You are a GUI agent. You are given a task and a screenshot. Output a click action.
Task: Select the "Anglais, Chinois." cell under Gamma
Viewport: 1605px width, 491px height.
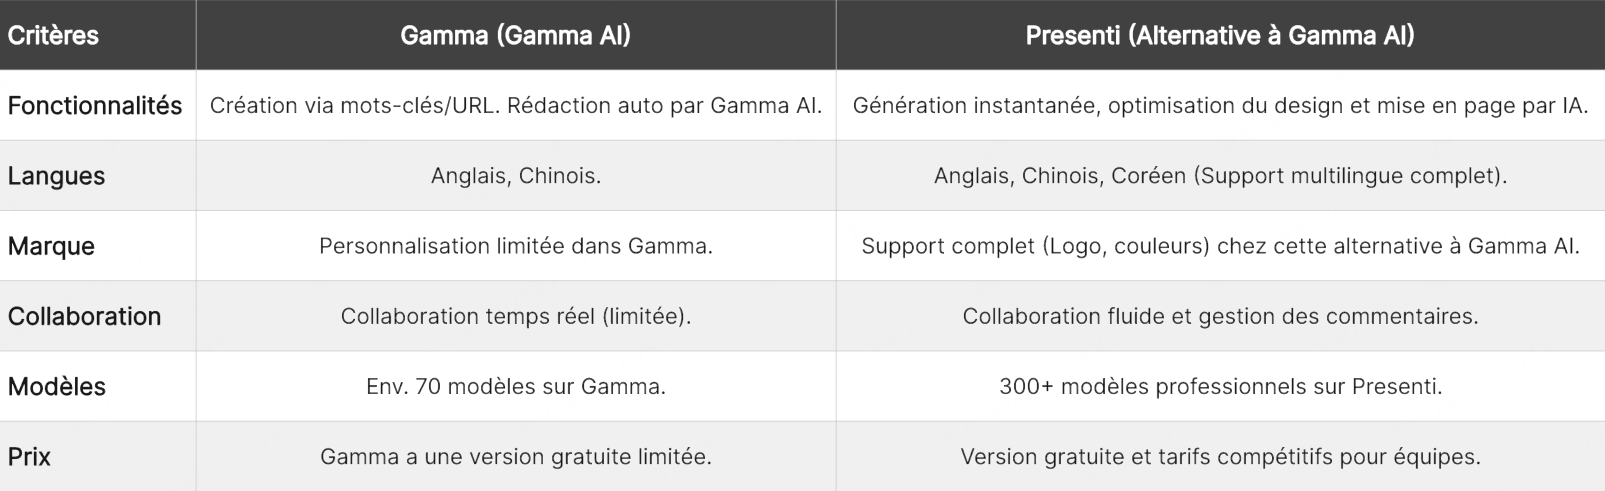(515, 176)
